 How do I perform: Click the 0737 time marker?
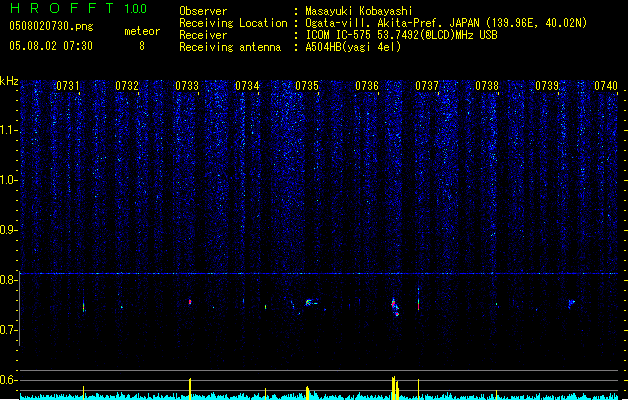pyautogui.click(x=427, y=86)
